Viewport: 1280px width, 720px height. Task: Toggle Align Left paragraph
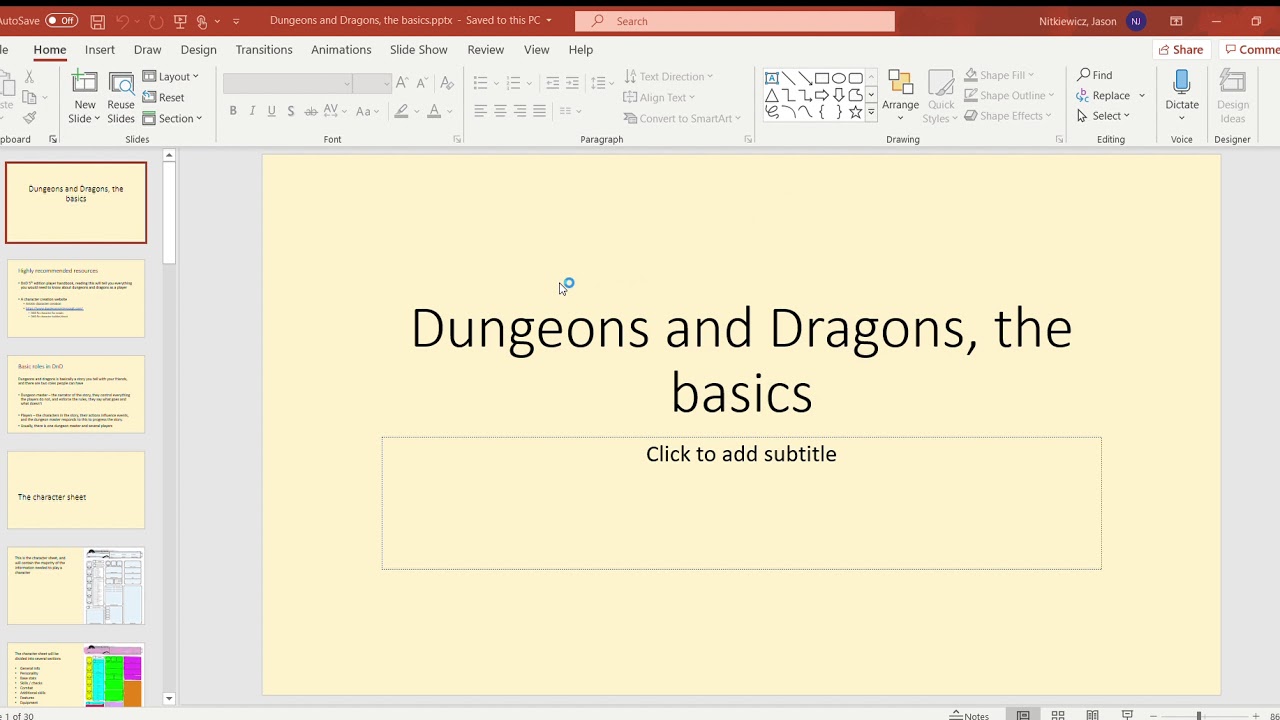click(481, 111)
